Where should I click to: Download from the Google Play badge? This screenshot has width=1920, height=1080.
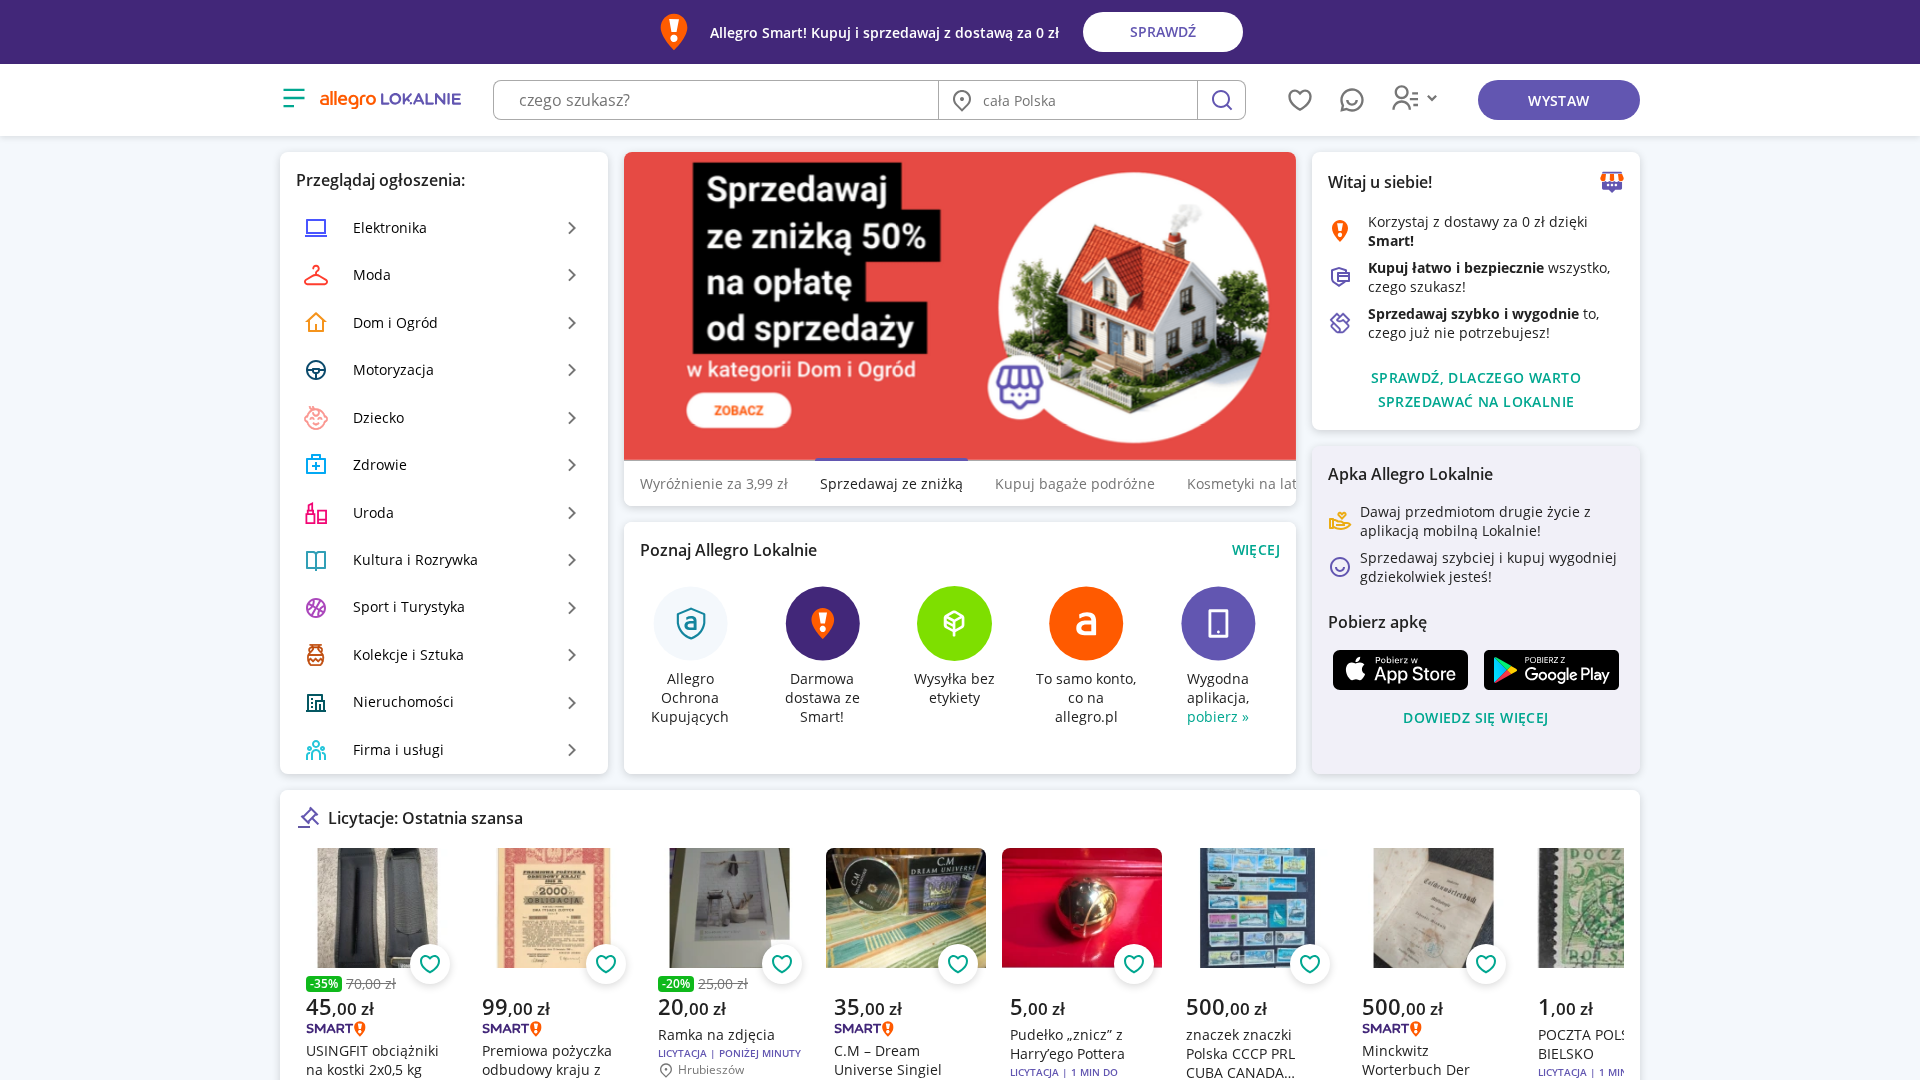[x=1551, y=670]
